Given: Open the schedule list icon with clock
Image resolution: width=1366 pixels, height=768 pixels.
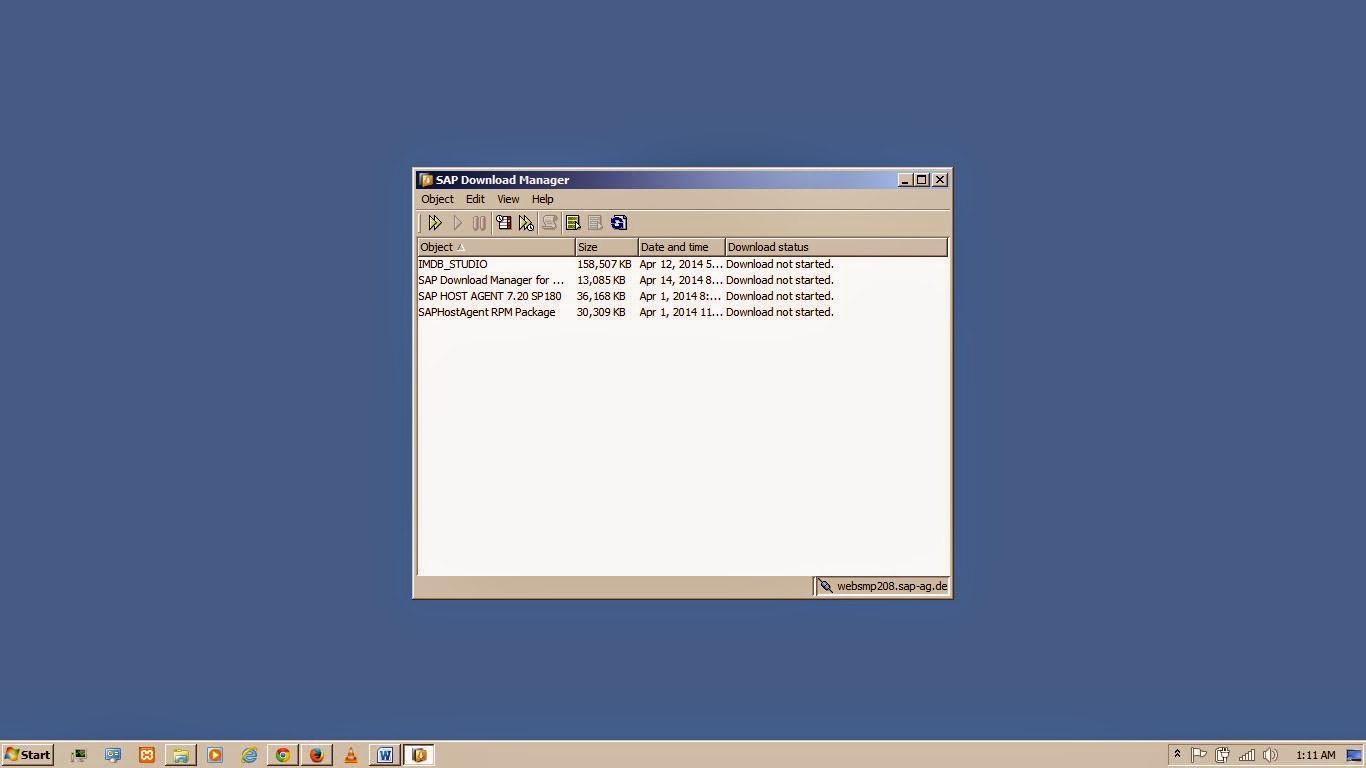Looking at the screenshot, I should (504, 223).
